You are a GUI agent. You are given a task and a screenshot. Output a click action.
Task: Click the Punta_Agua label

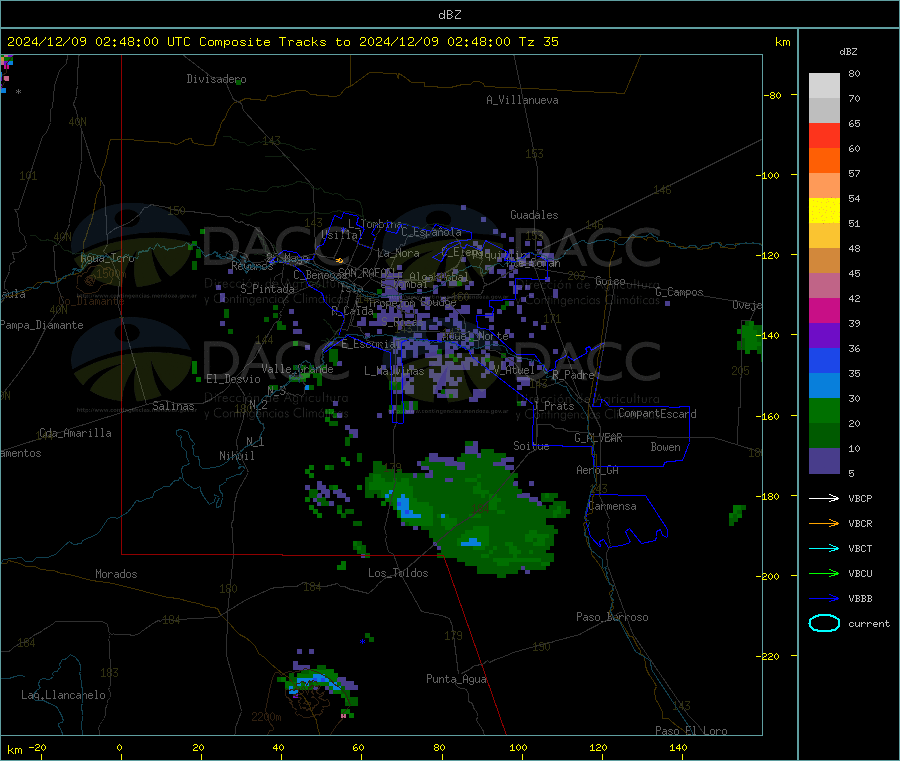[x=456, y=679]
